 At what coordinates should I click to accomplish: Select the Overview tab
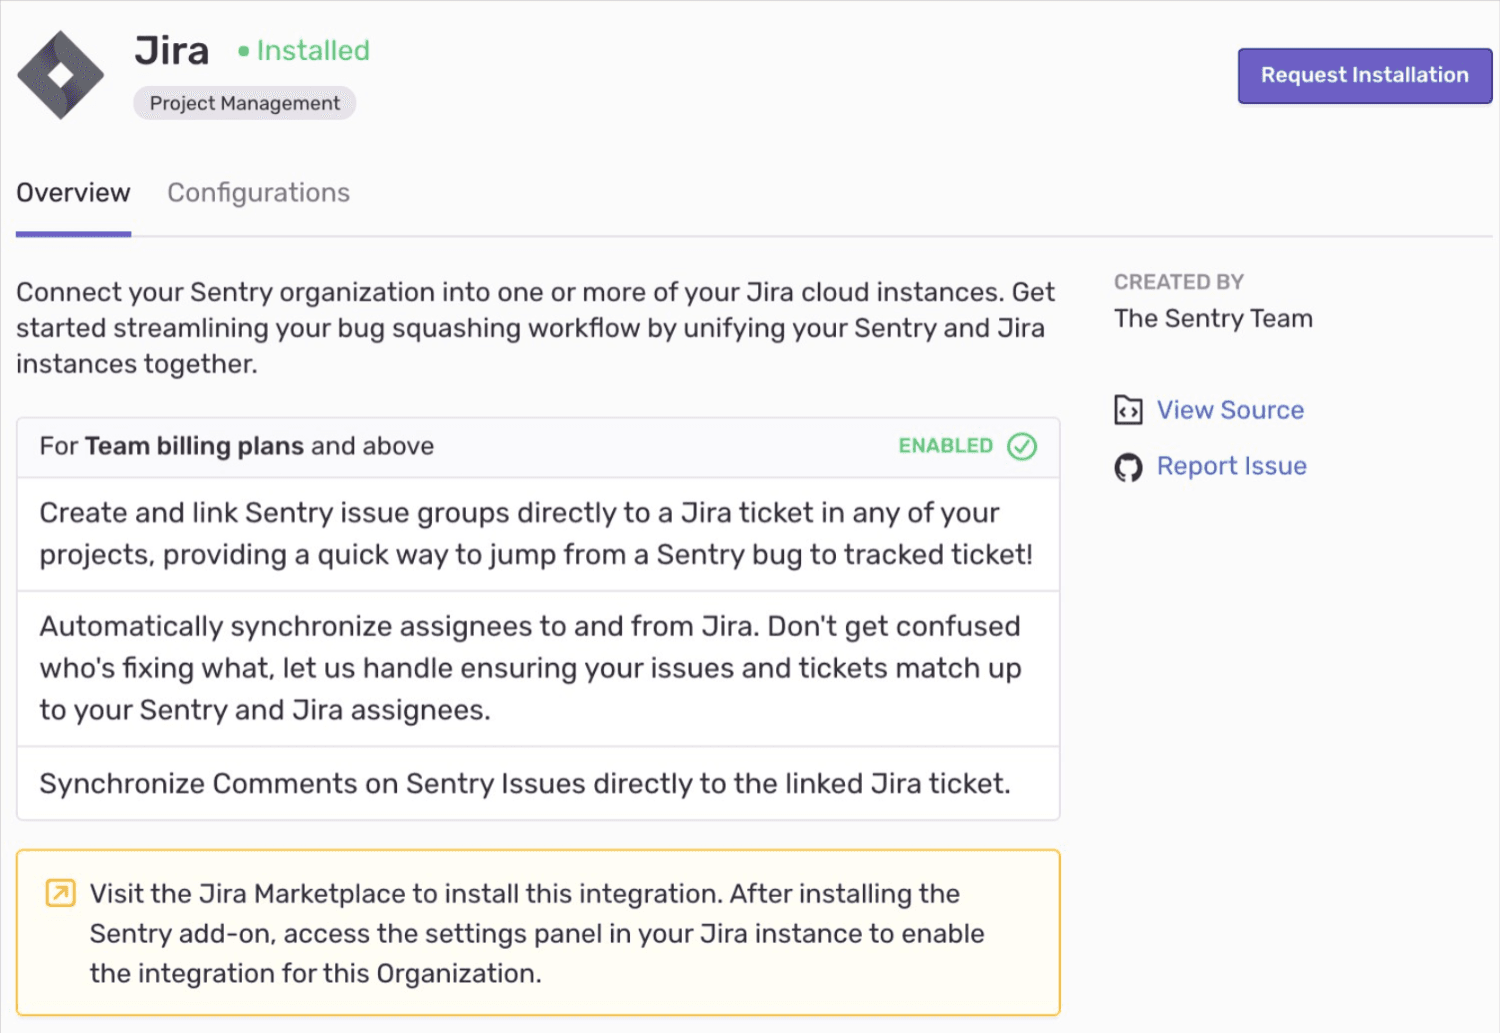tap(72, 192)
